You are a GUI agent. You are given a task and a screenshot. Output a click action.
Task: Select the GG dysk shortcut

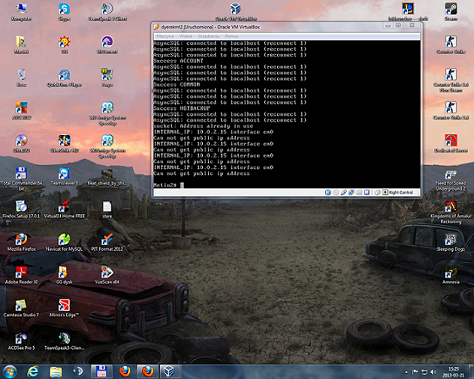[64, 275]
